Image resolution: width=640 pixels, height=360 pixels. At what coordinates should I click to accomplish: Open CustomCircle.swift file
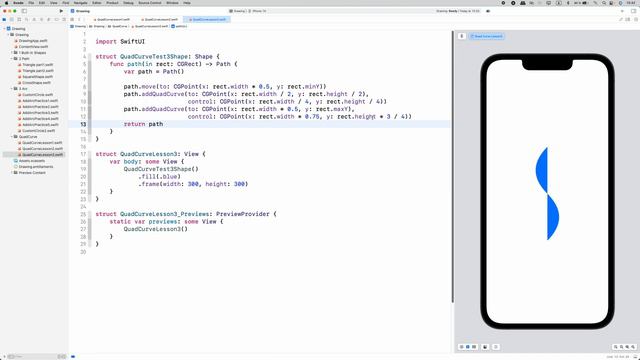[x=37, y=95]
